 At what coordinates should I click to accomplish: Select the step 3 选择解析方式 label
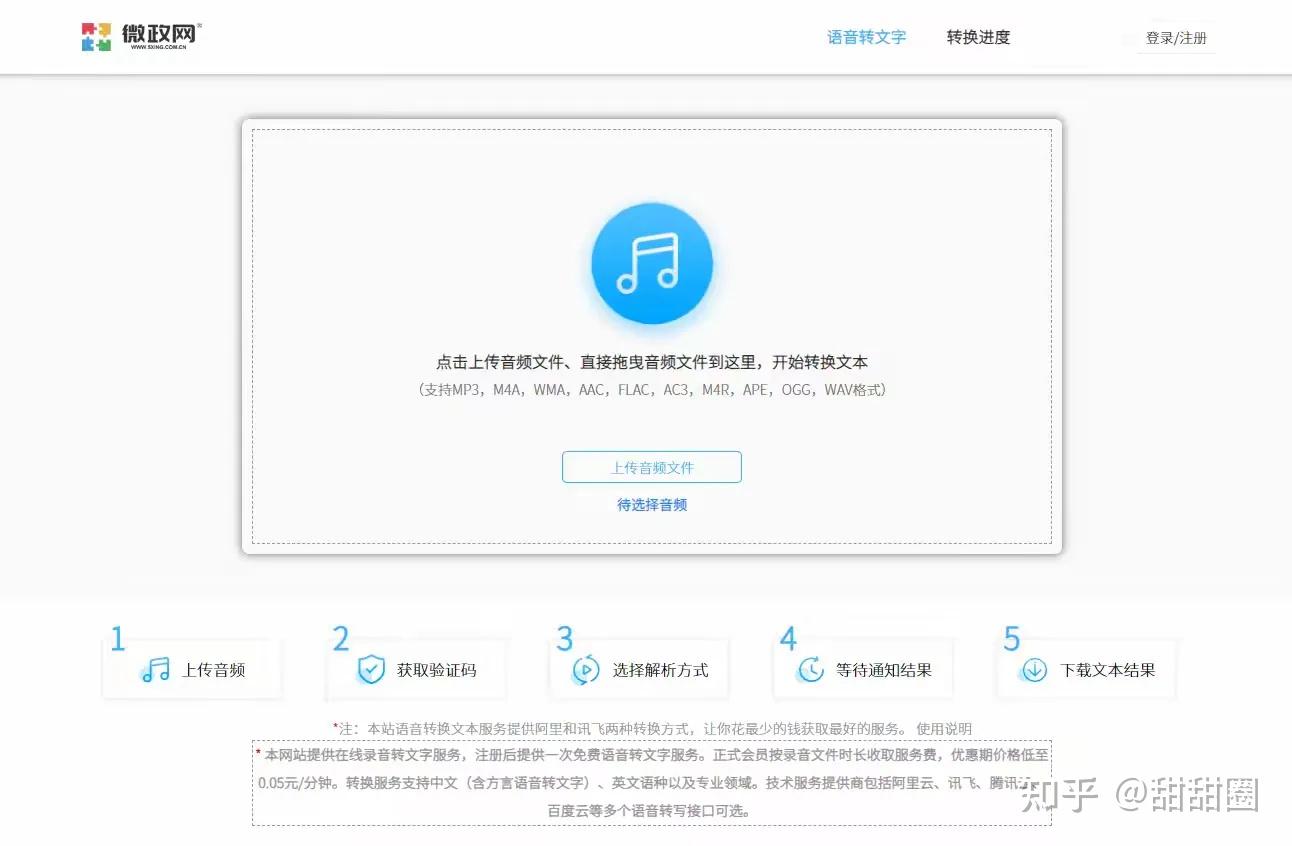[660, 670]
